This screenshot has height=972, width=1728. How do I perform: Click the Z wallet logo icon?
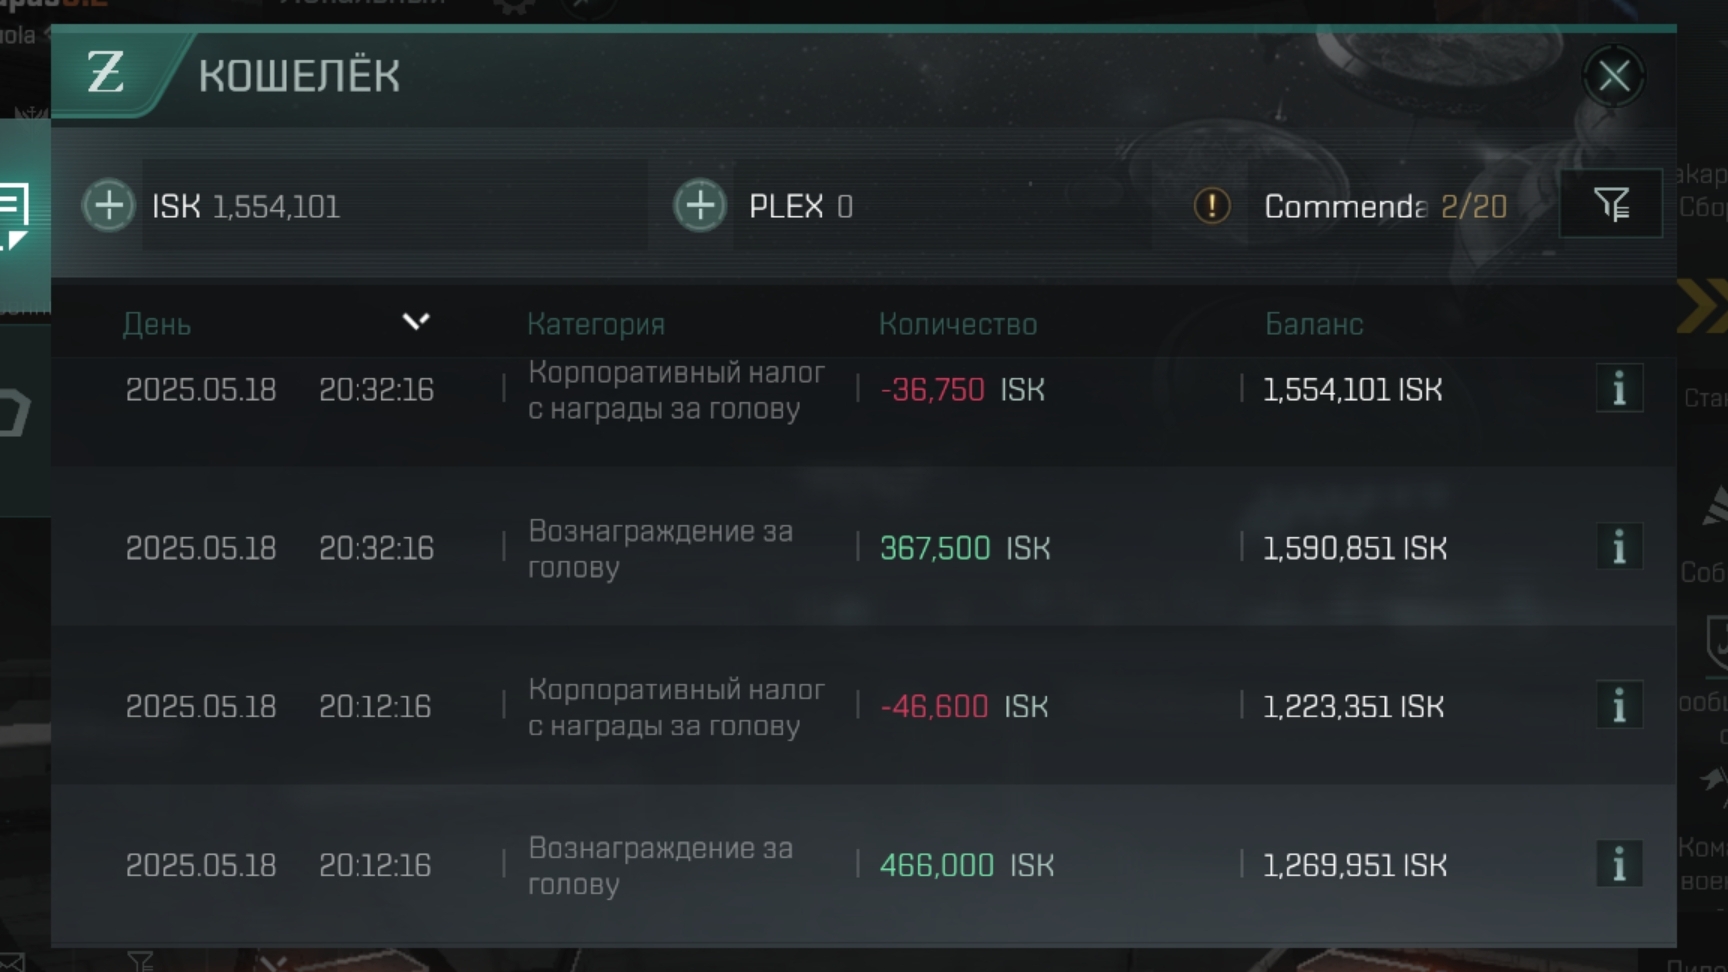[x=106, y=74]
